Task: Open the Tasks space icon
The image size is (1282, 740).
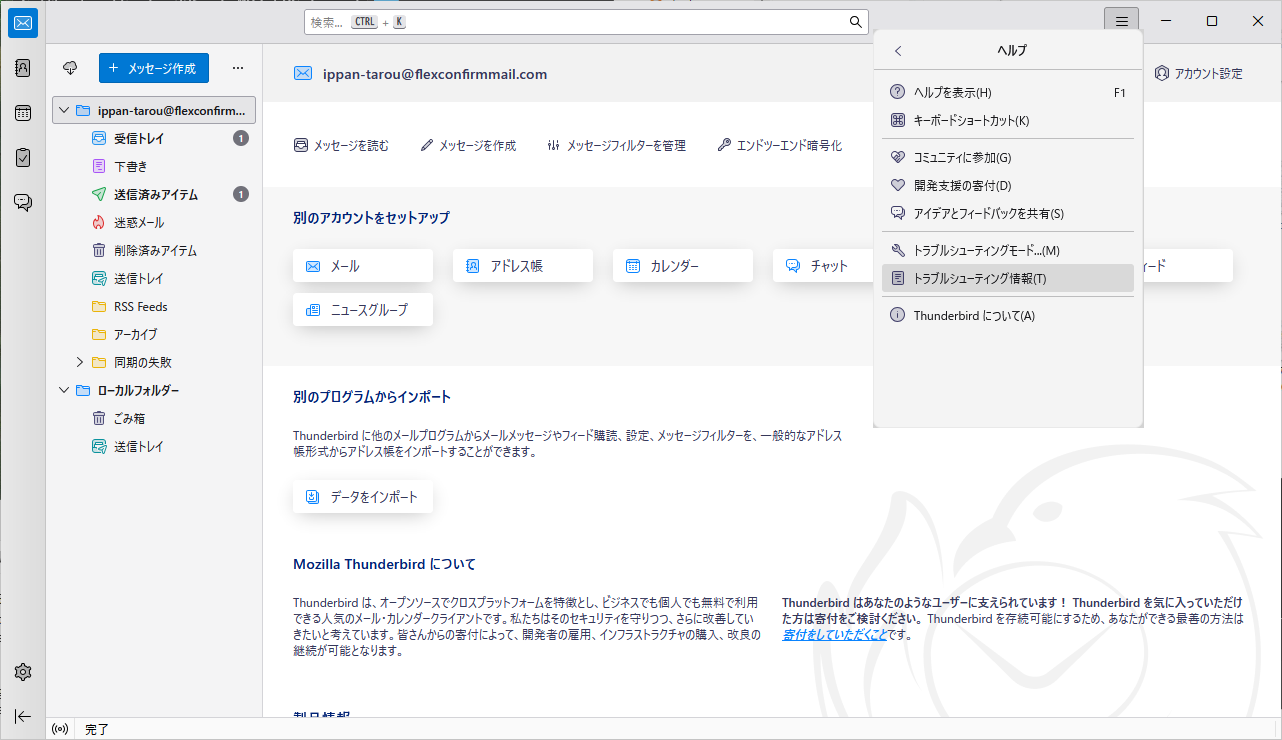Action: point(22,157)
